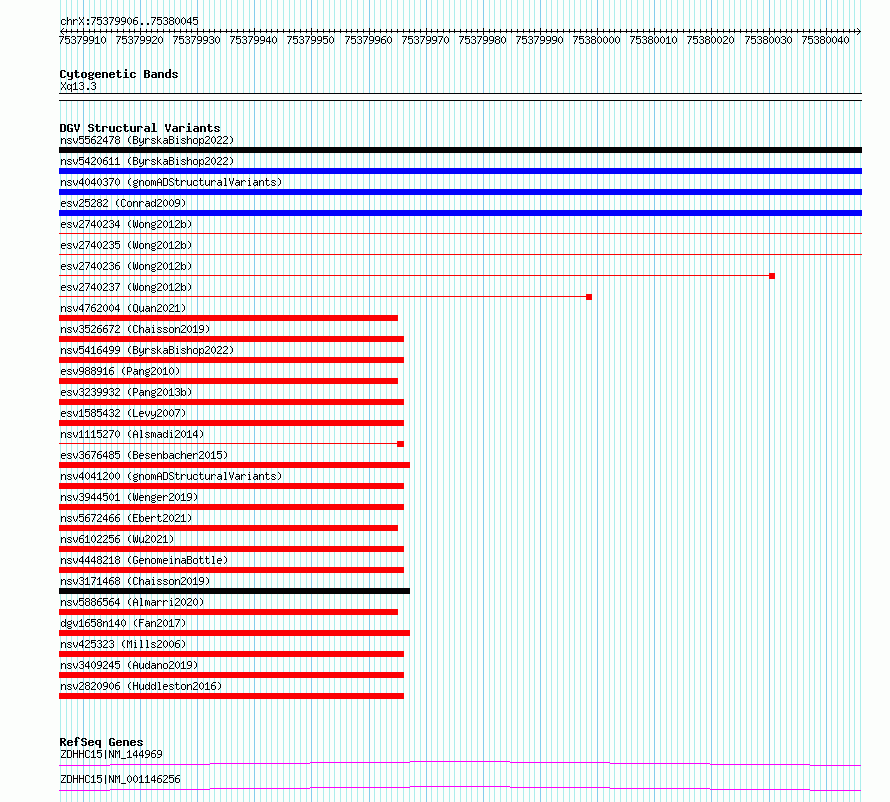Open nsv3944501 (Wenger2019) variant
Image resolution: width=890 pixels, height=802 pixels.
[129, 497]
